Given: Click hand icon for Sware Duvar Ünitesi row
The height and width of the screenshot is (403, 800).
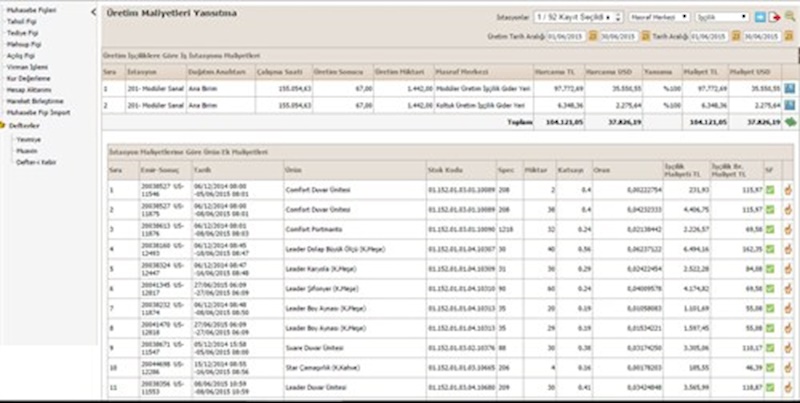Looking at the screenshot, I should 787,348.
